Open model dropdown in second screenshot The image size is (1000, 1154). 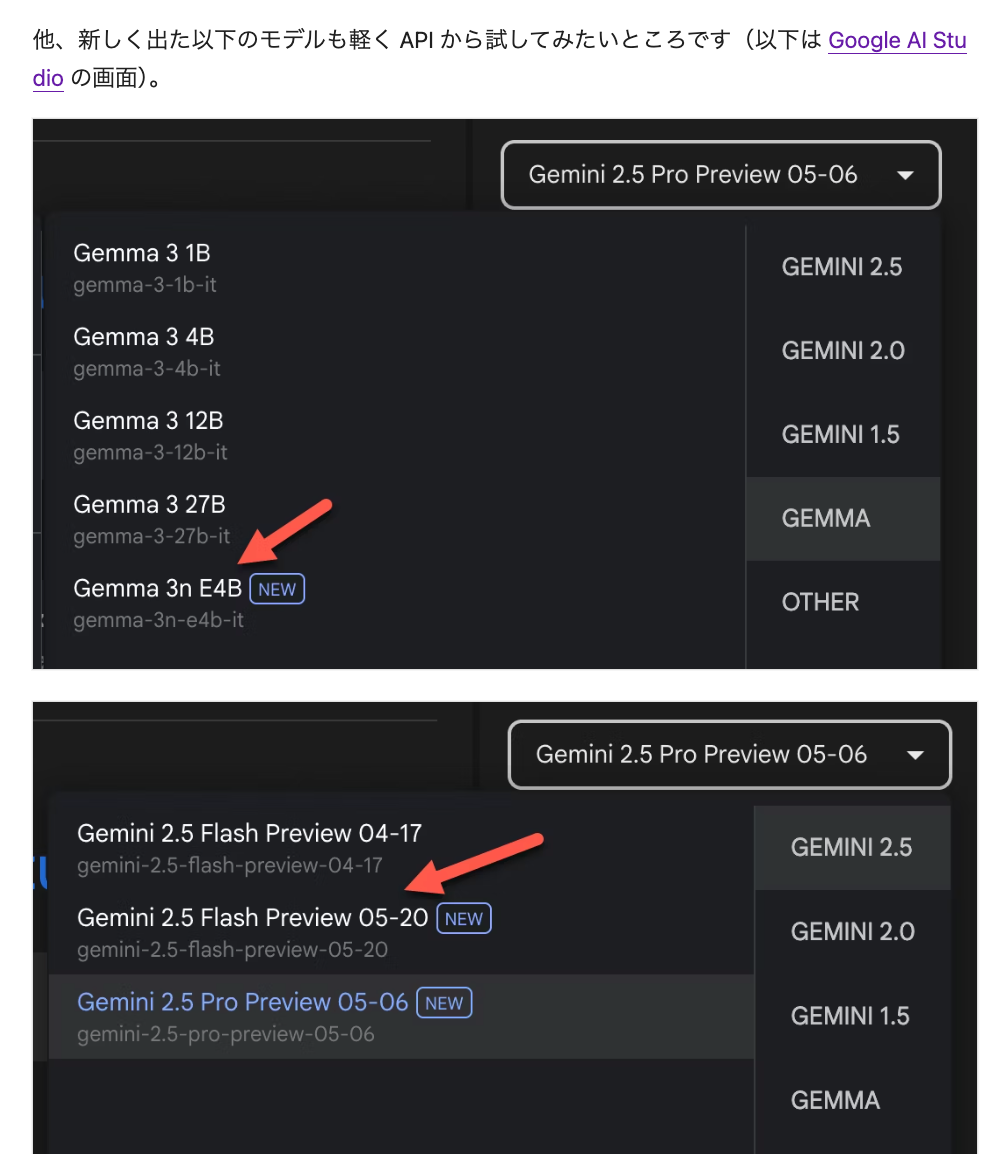pyautogui.click(x=729, y=755)
